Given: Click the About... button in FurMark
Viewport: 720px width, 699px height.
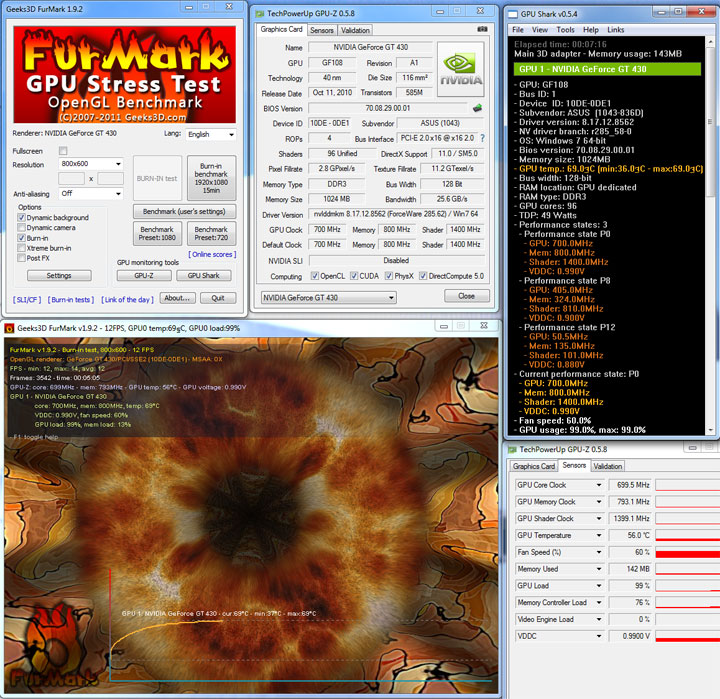Looking at the screenshot, I should (177, 298).
